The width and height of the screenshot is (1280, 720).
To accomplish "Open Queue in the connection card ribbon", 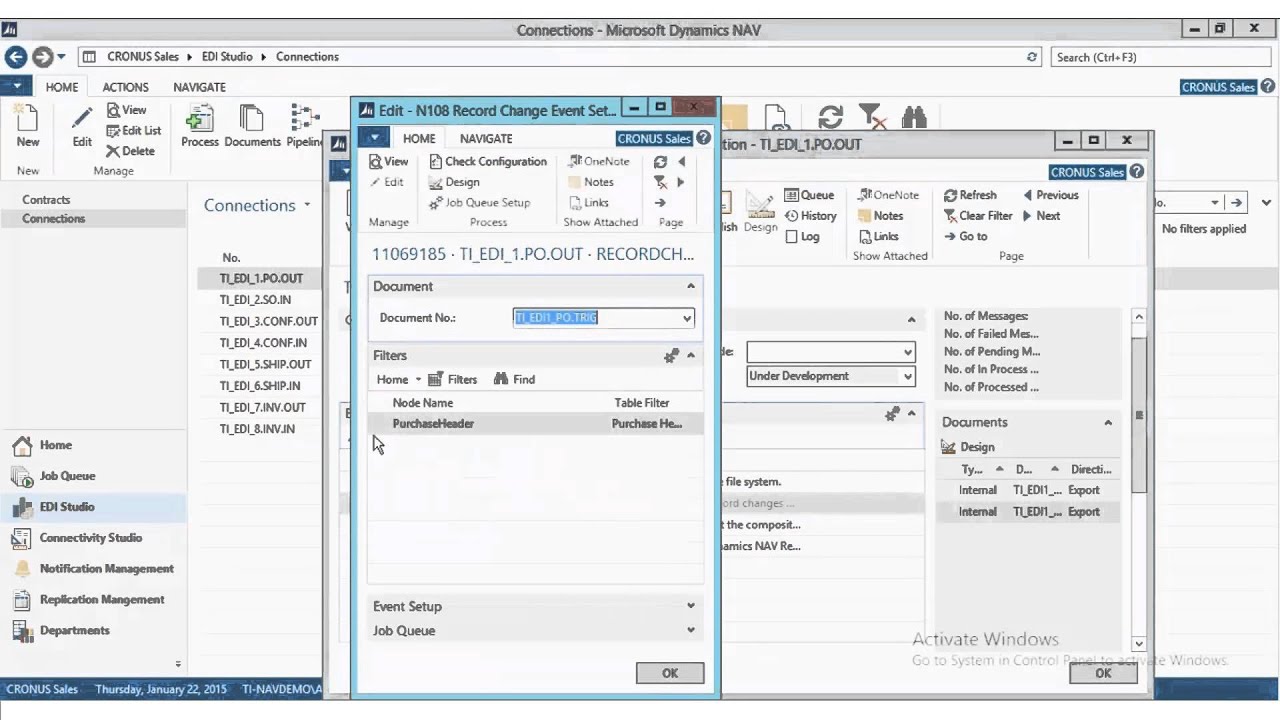I will coord(809,195).
